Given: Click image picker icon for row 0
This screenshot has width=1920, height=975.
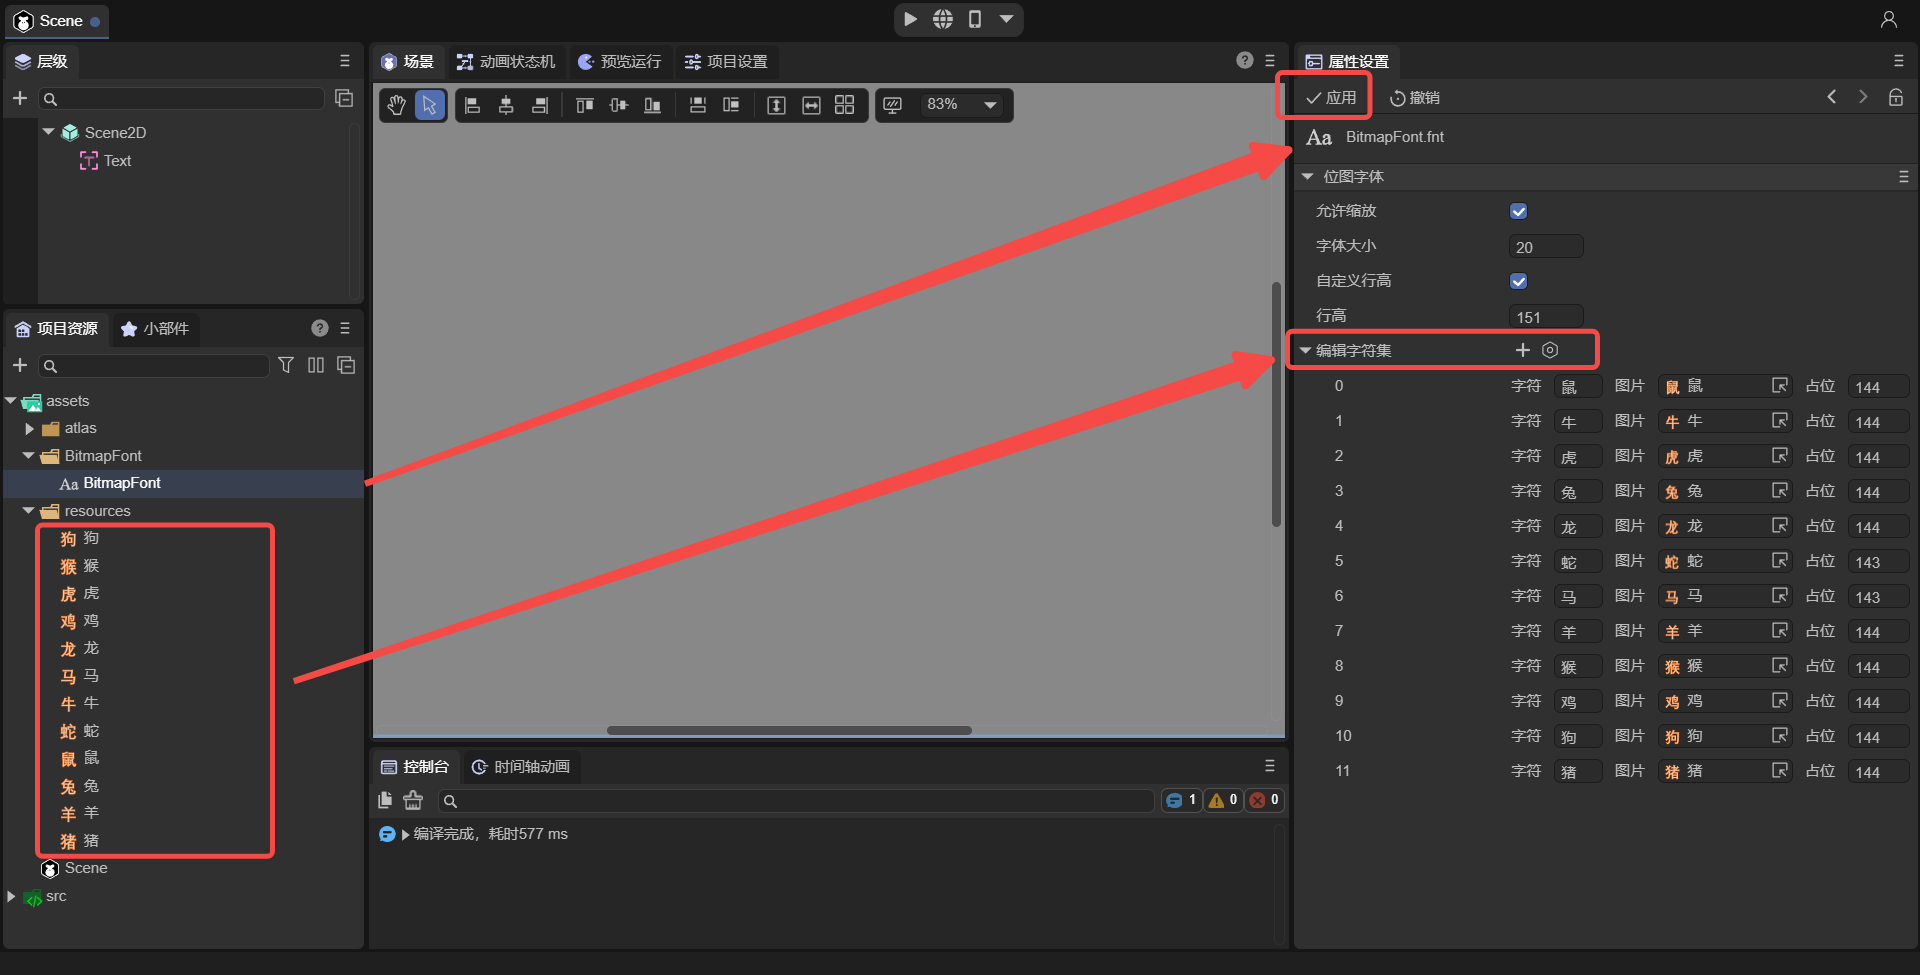Looking at the screenshot, I should pos(1780,386).
